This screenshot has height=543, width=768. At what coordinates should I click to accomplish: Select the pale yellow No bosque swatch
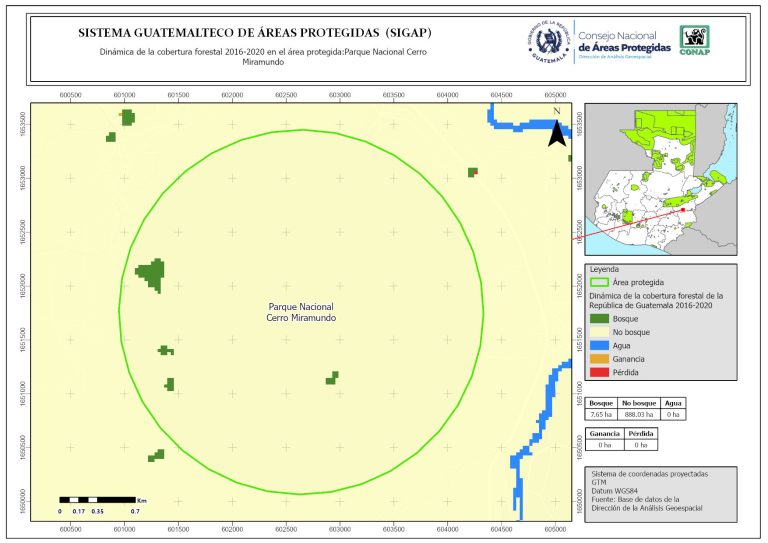pyautogui.click(x=599, y=331)
